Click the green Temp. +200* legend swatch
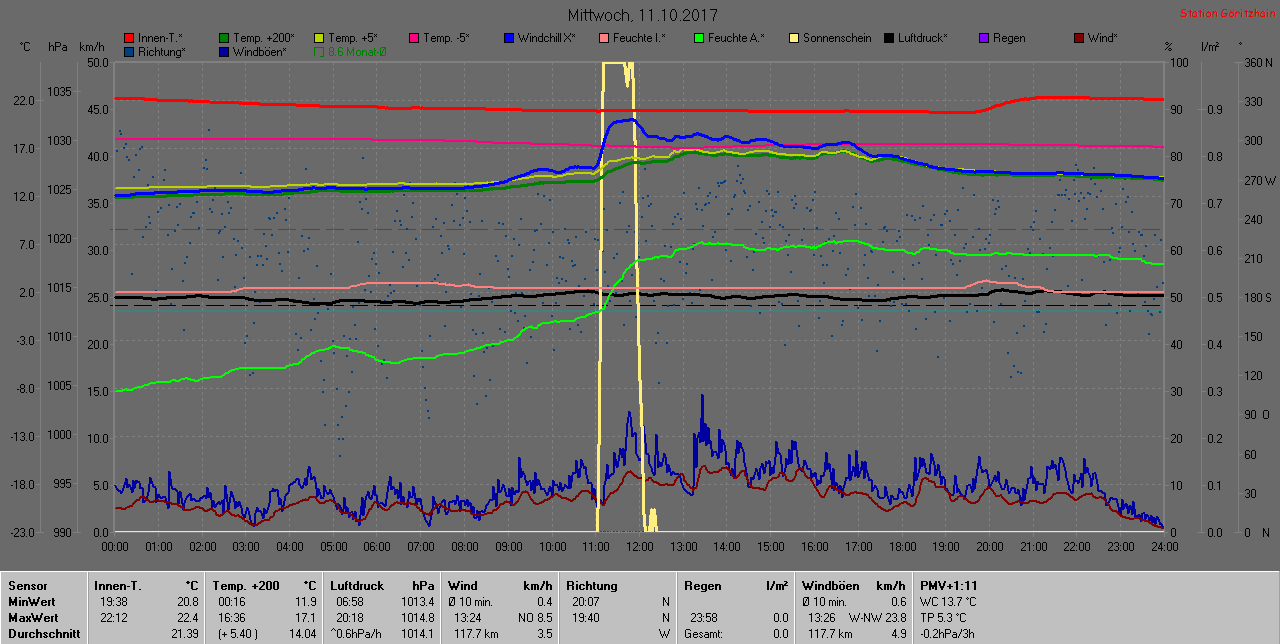Screen dimensions: 1280x644 (x=223, y=38)
